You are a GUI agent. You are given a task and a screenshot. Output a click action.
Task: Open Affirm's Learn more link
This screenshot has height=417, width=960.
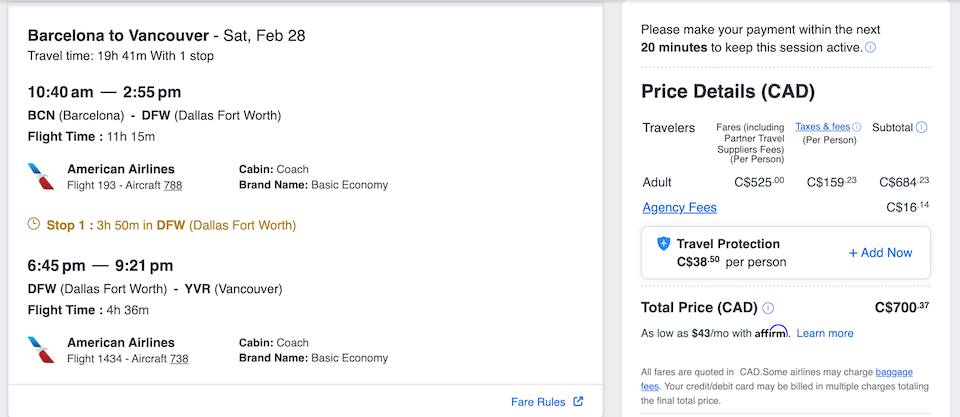coord(825,333)
